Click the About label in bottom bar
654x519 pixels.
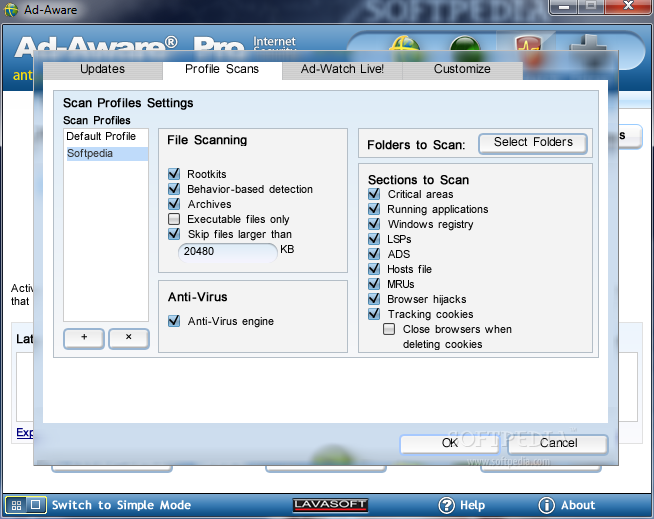click(x=578, y=505)
